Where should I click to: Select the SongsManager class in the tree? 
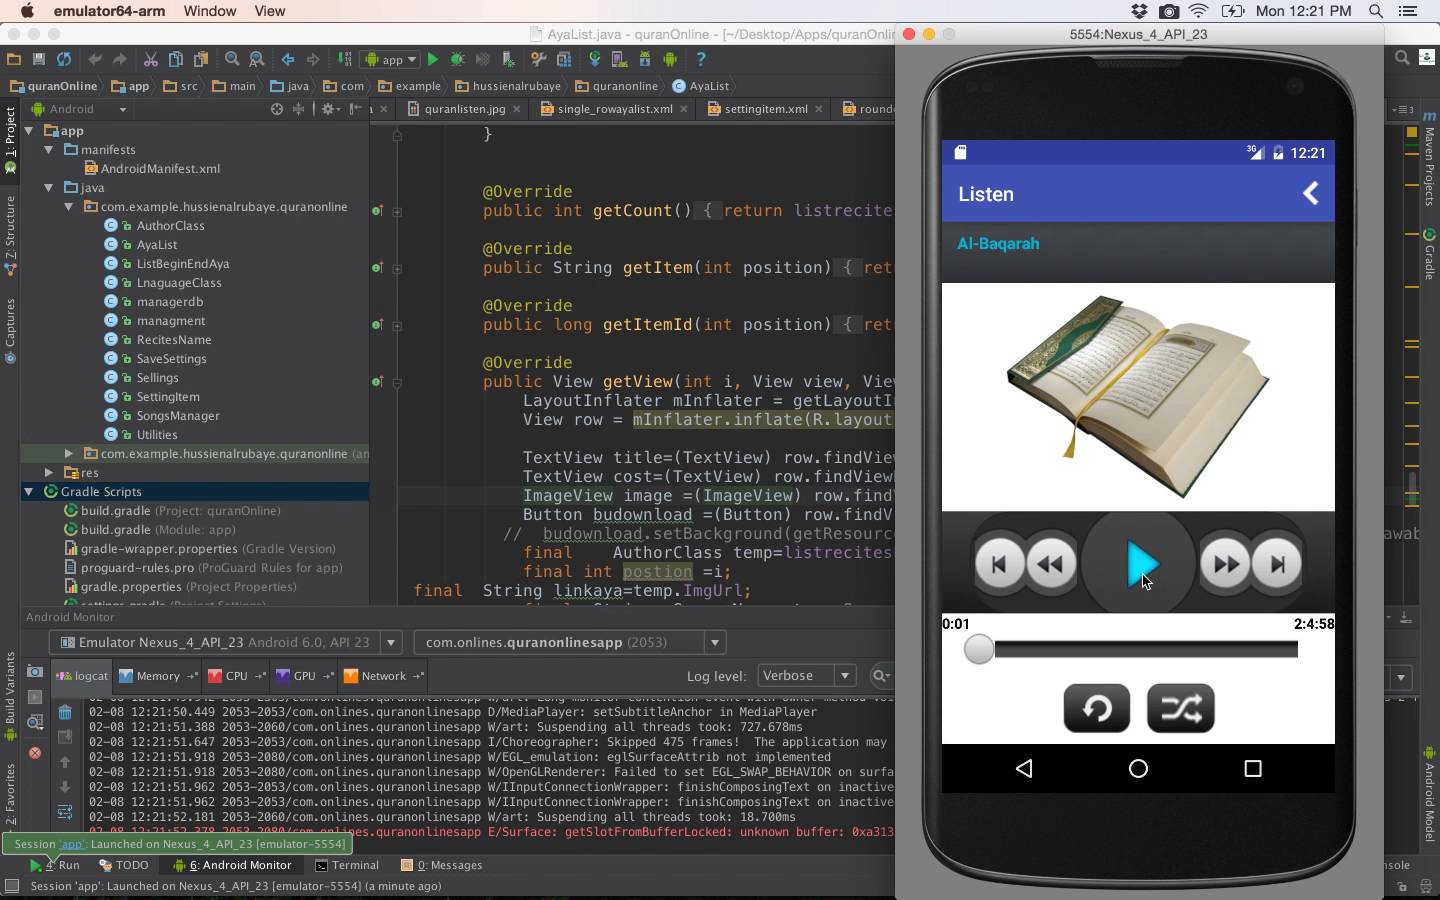point(177,416)
